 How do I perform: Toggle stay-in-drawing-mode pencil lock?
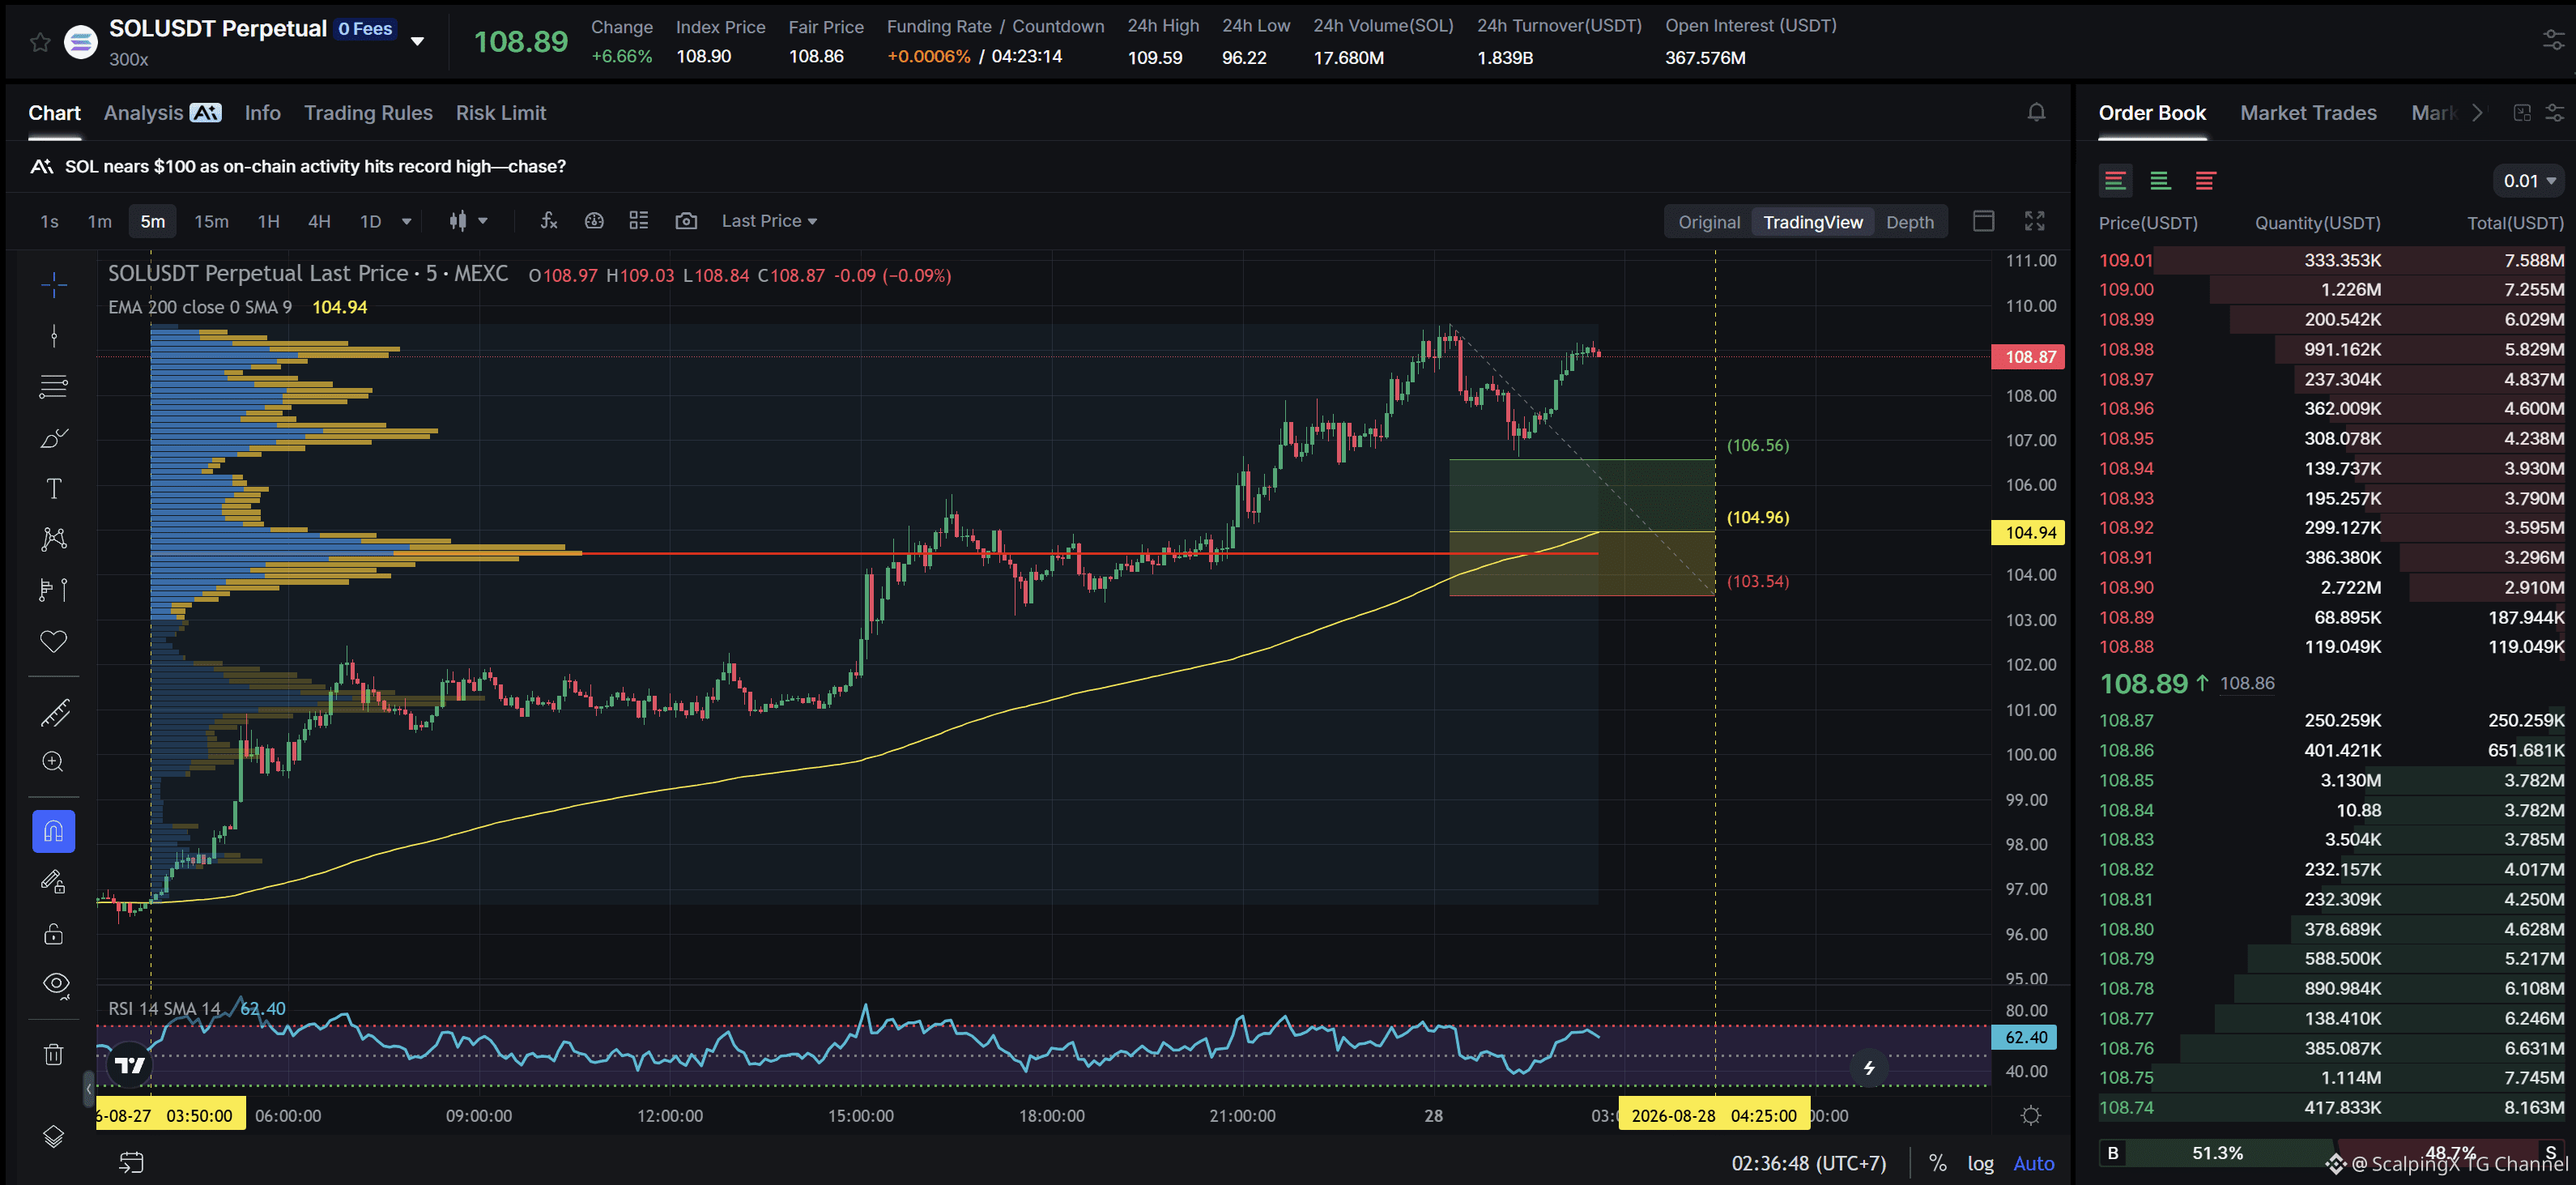click(x=54, y=882)
